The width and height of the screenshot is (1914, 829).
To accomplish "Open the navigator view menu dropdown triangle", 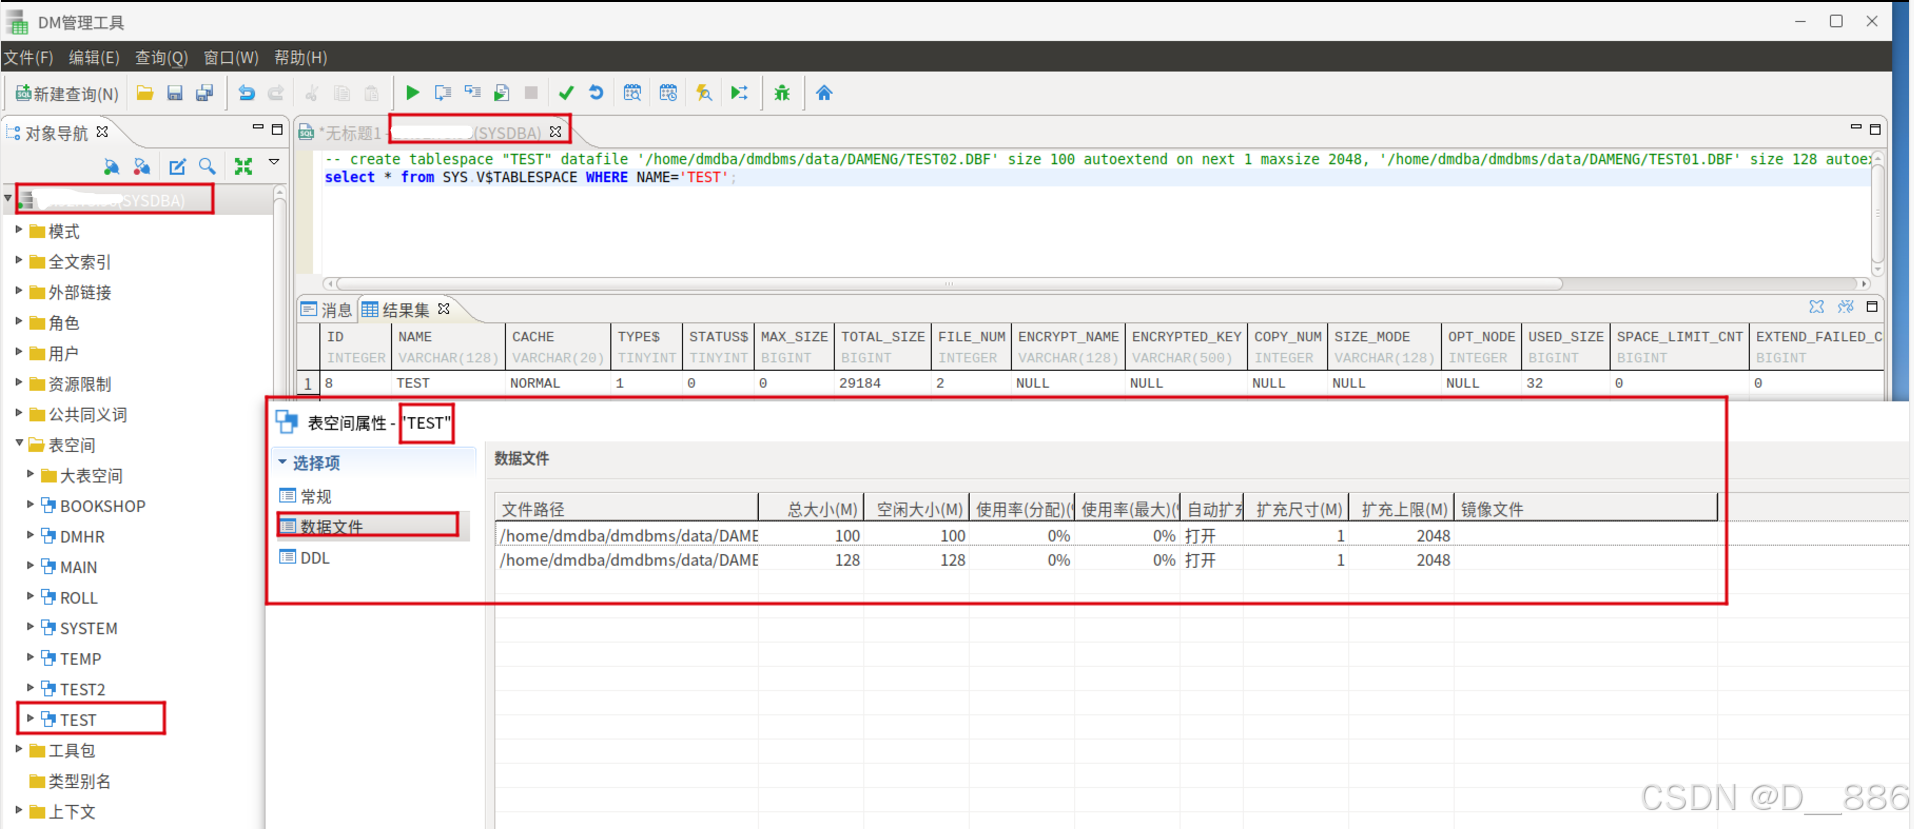I will (273, 162).
